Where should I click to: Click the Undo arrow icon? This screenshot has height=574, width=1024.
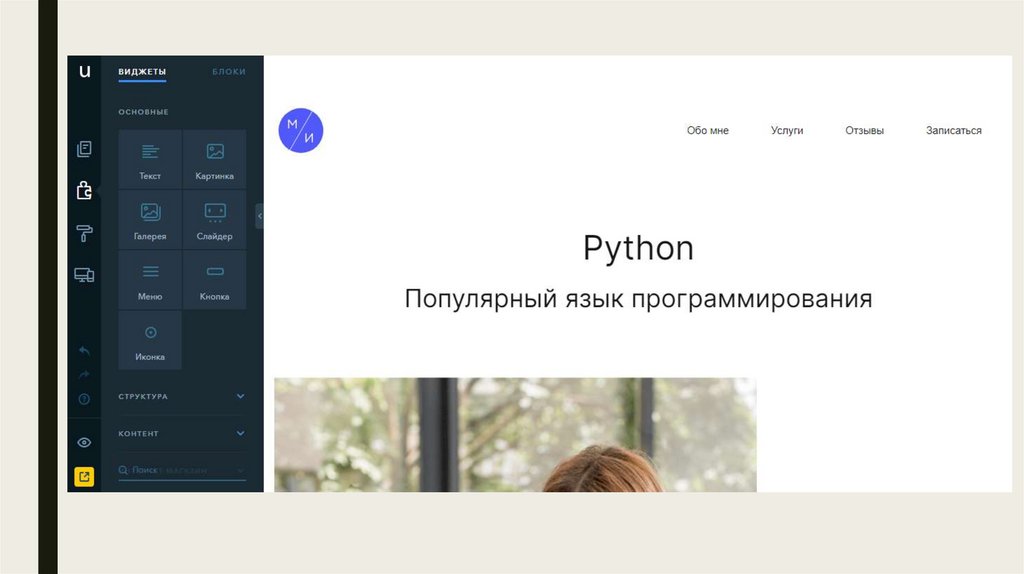point(84,351)
